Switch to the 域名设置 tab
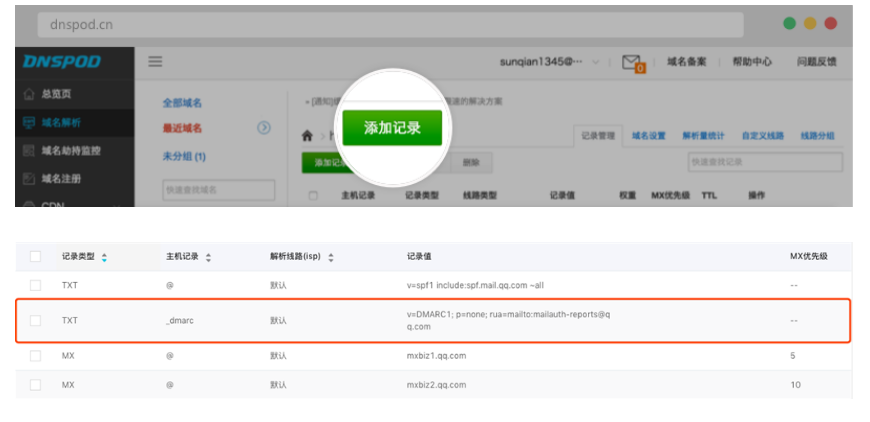The width and height of the screenshot is (870, 422). [648, 136]
